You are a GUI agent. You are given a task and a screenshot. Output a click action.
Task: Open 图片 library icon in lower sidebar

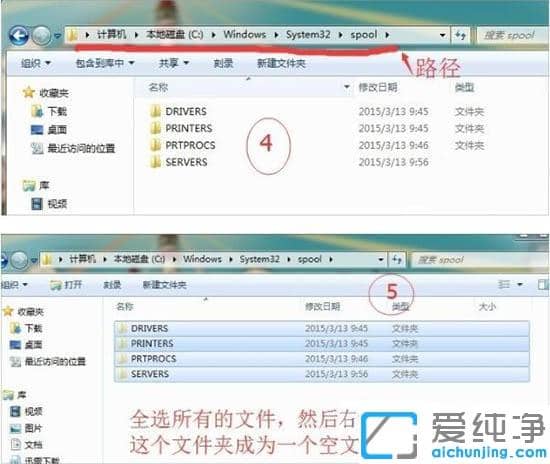[15, 428]
